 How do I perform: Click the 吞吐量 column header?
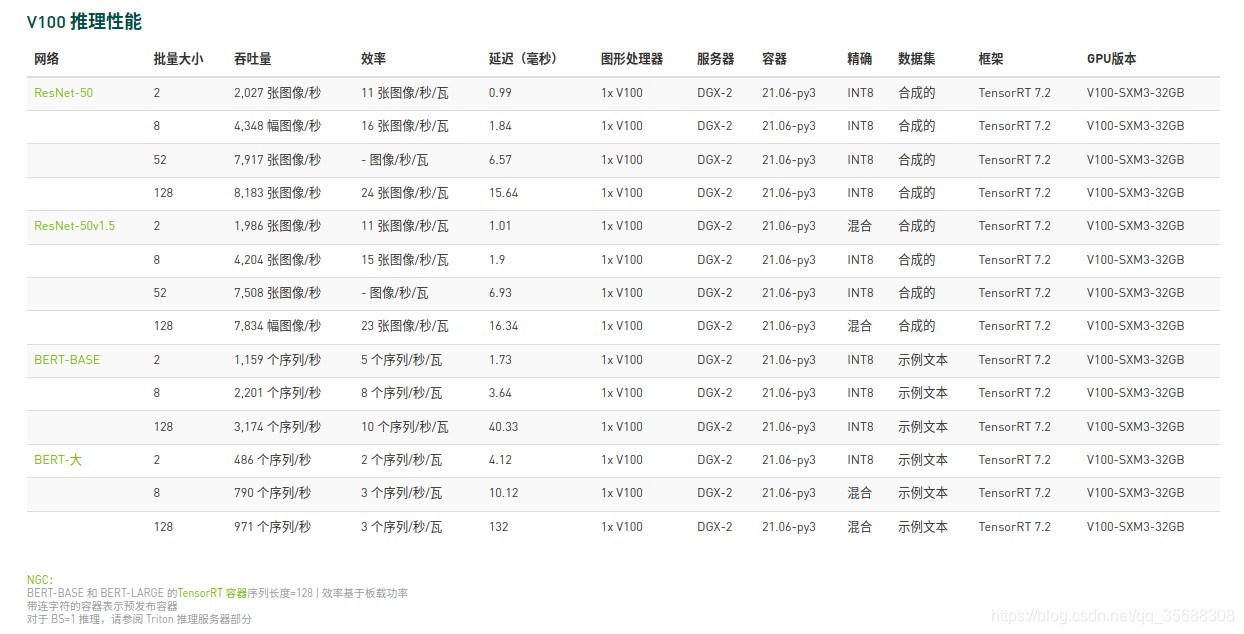(252, 59)
